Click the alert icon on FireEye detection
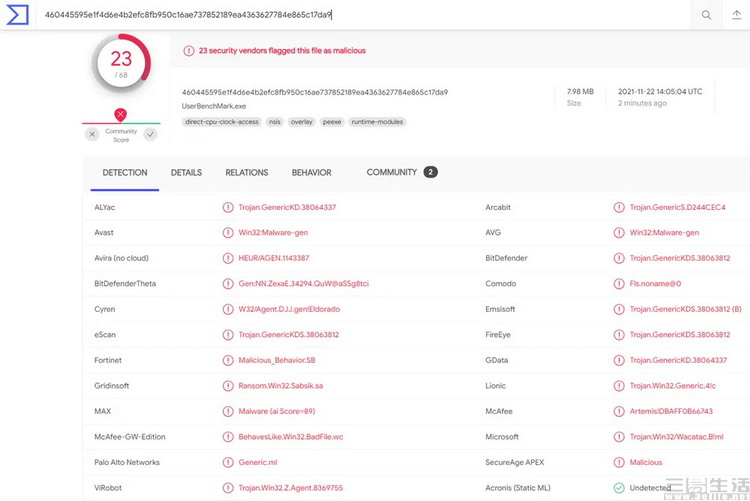The image size is (750, 501). 619,334
